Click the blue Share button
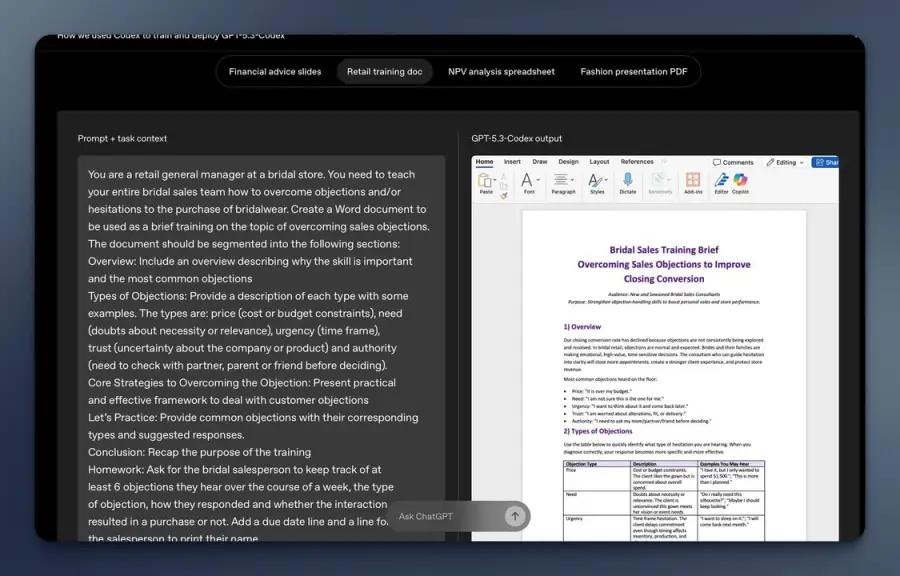Image resolution: width=900 pixels, height=576 pixels. click(826, 162)
